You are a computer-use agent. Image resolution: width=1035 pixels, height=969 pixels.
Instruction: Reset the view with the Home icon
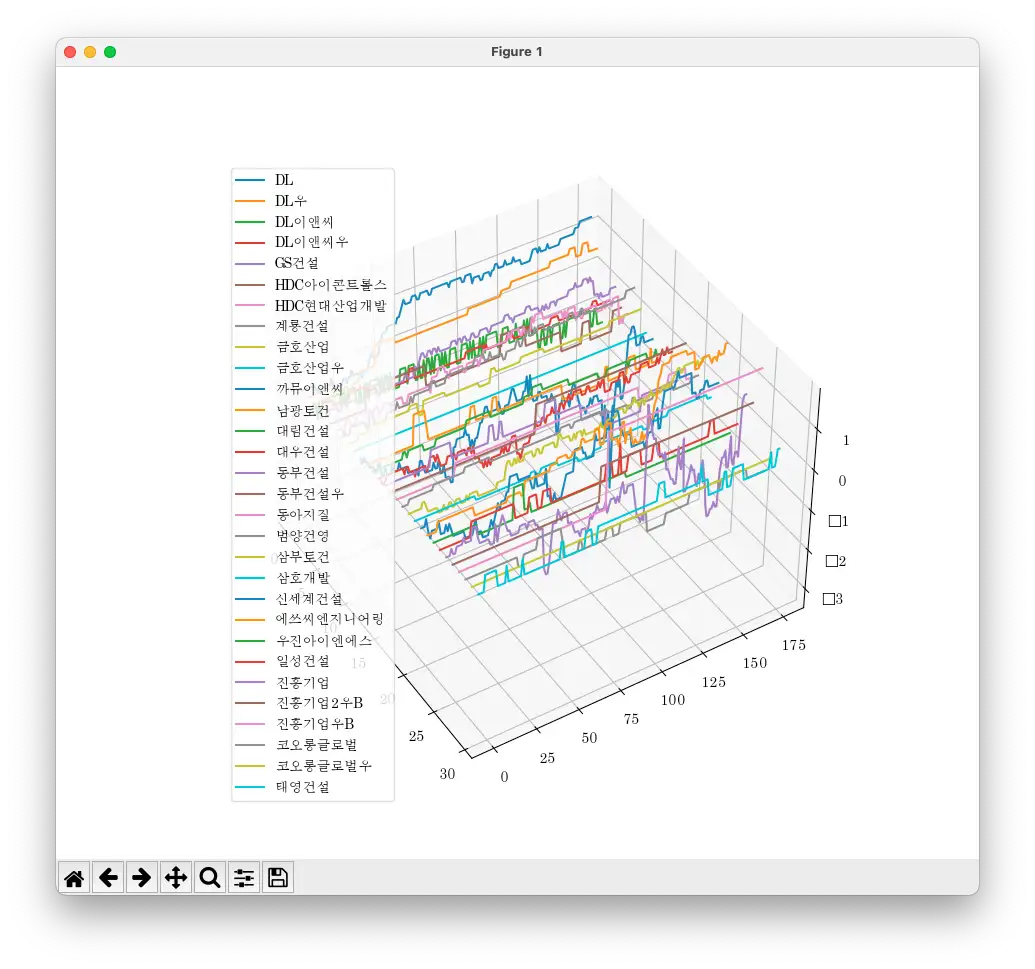click(x=75, y=878)
